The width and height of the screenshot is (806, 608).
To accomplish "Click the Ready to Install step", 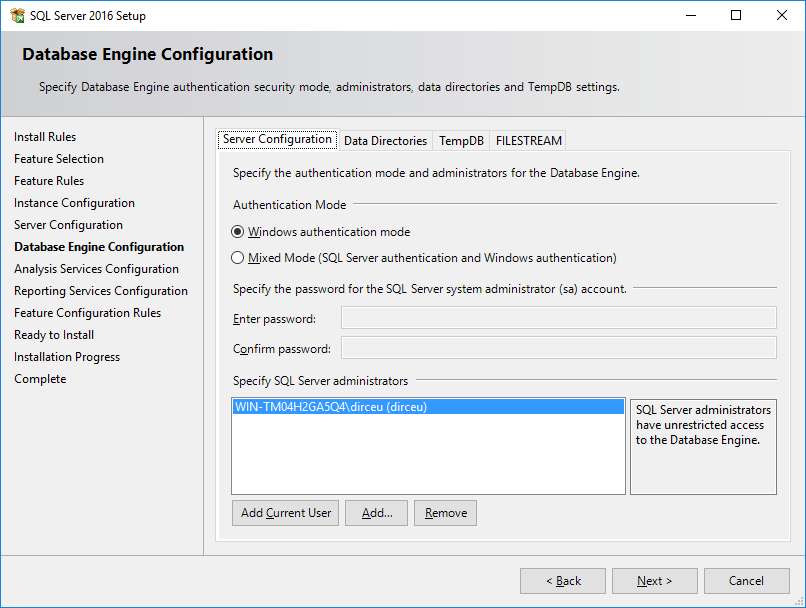I will tap(54, 335).
